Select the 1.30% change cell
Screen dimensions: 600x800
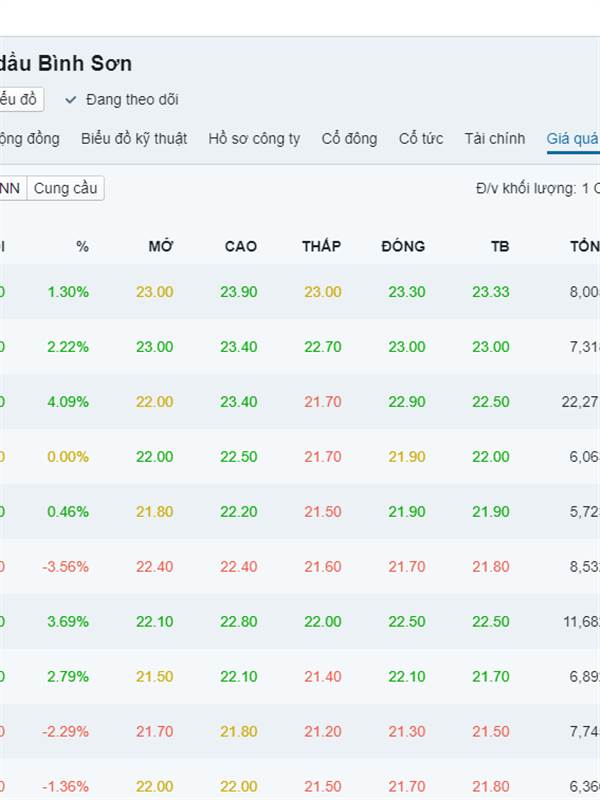pyautogui.click(x=68, y=292)
